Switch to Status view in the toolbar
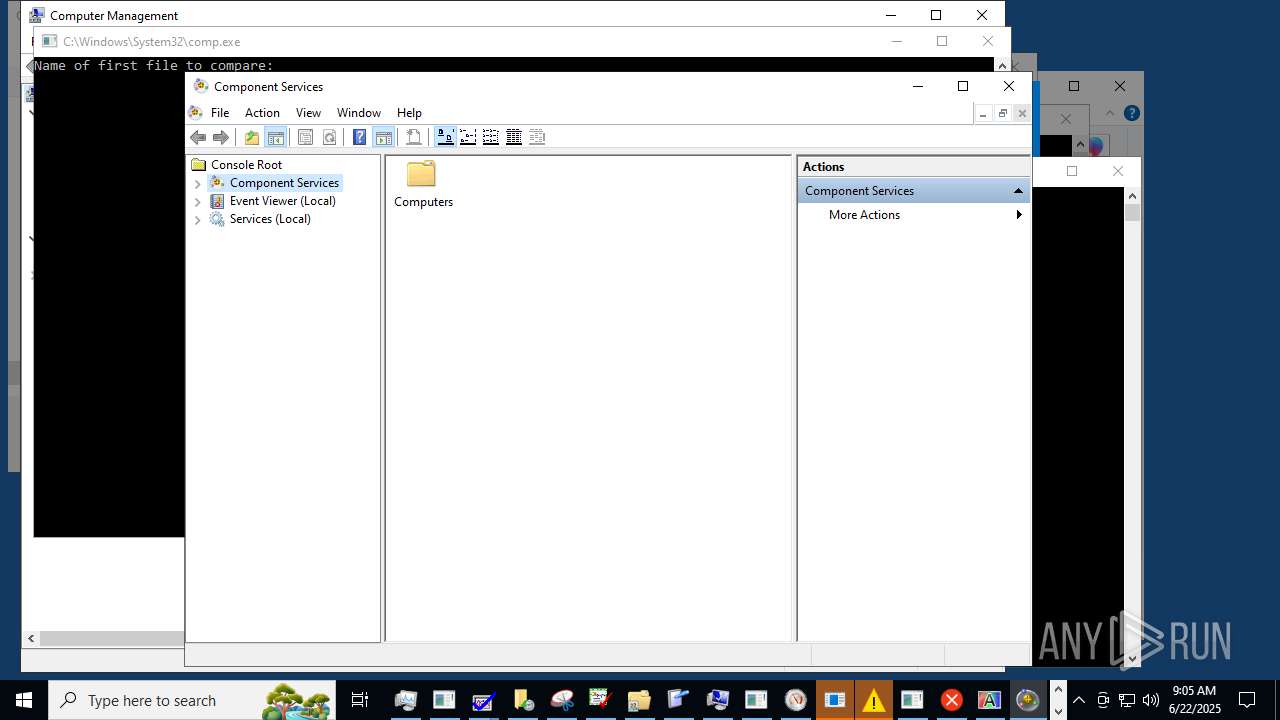1280x720 pixels. (x=537, y=137)
